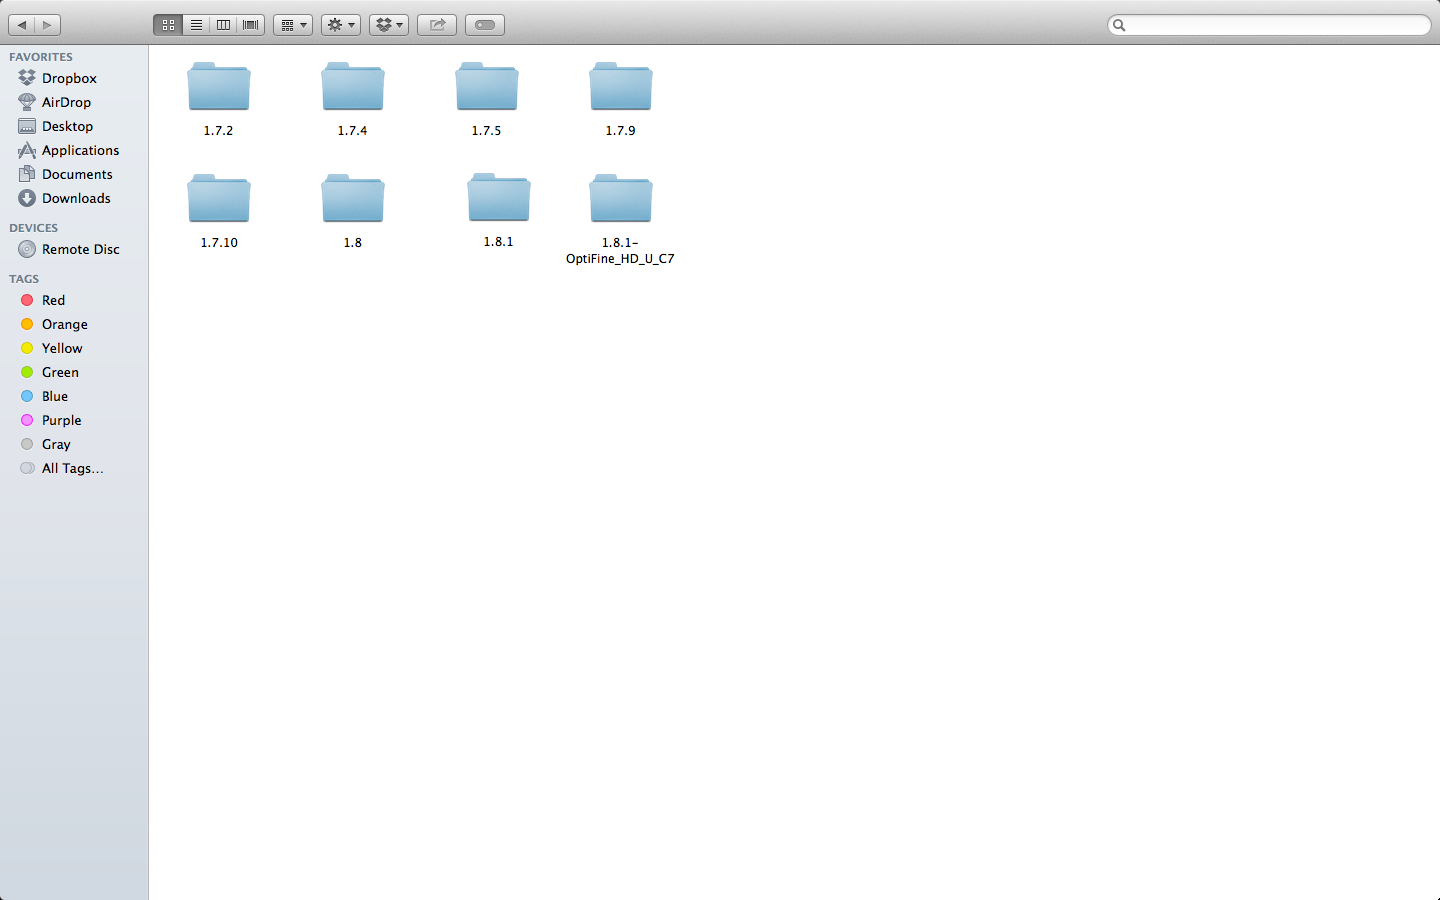1440x900 pixels.
Task: Click All Tags… in the sidebar
Action: [x=72, y=468]
